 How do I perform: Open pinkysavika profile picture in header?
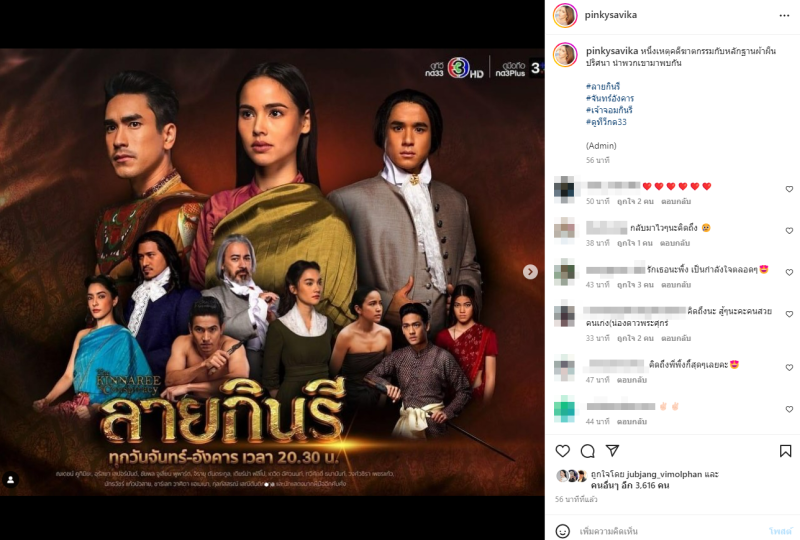[x=565, y=15]
